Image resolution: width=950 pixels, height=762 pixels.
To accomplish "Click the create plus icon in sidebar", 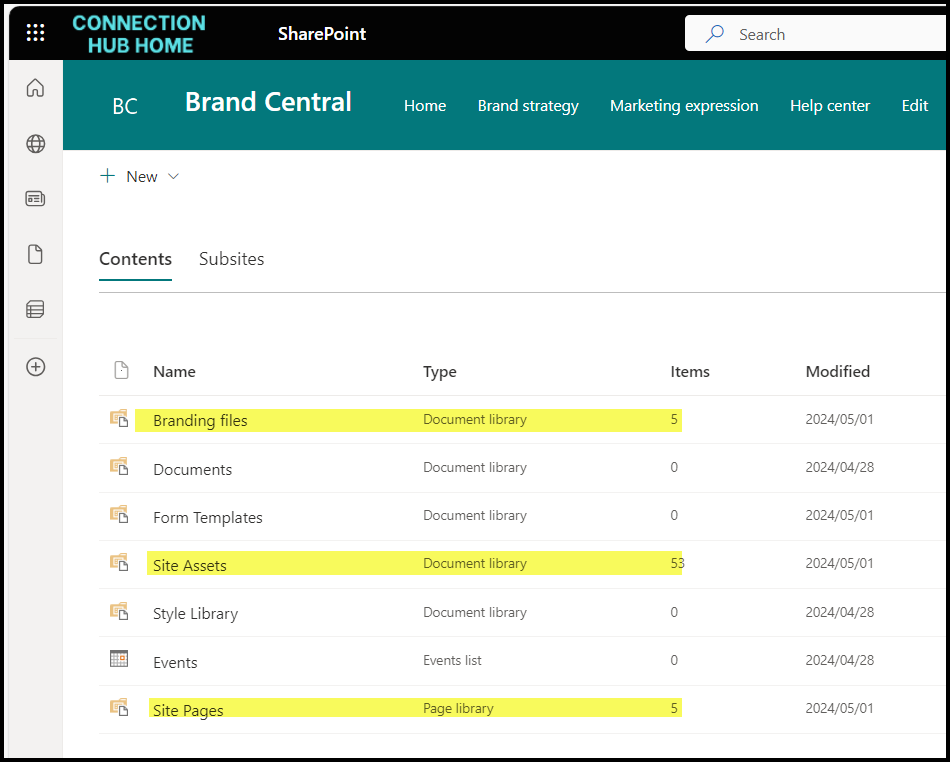I will coord(35,367).
